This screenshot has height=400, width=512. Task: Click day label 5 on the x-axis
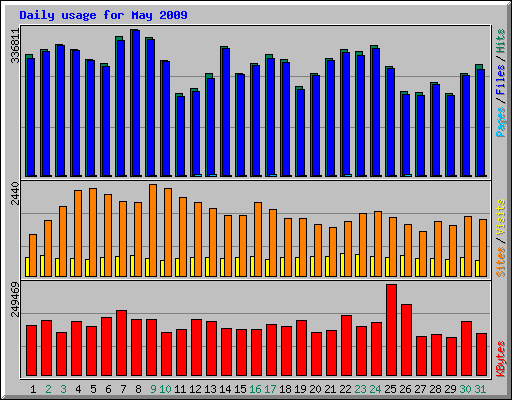tap(93, 389)
